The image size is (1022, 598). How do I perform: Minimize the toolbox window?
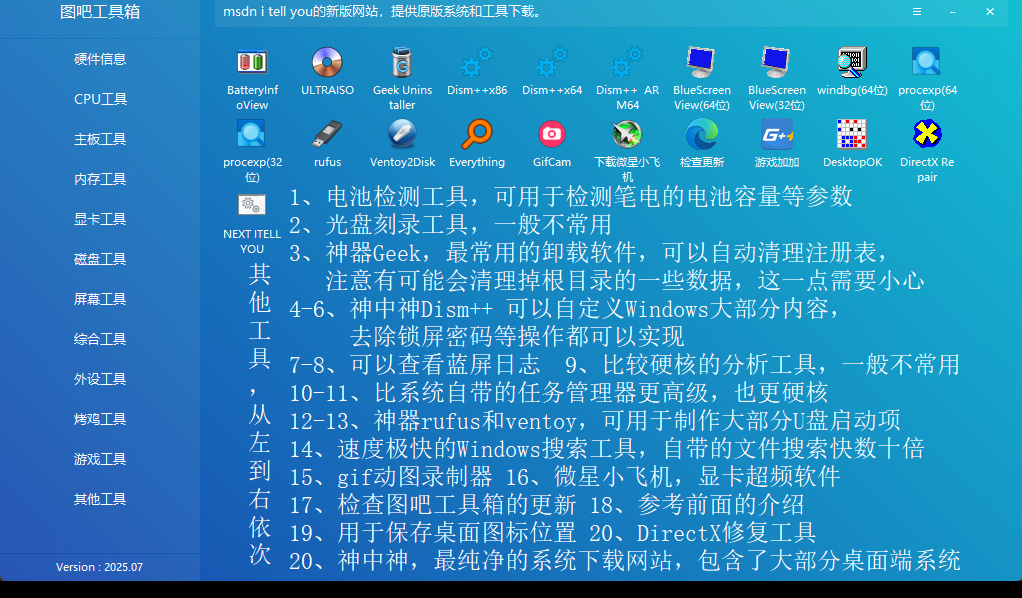(x=953, y=12)
